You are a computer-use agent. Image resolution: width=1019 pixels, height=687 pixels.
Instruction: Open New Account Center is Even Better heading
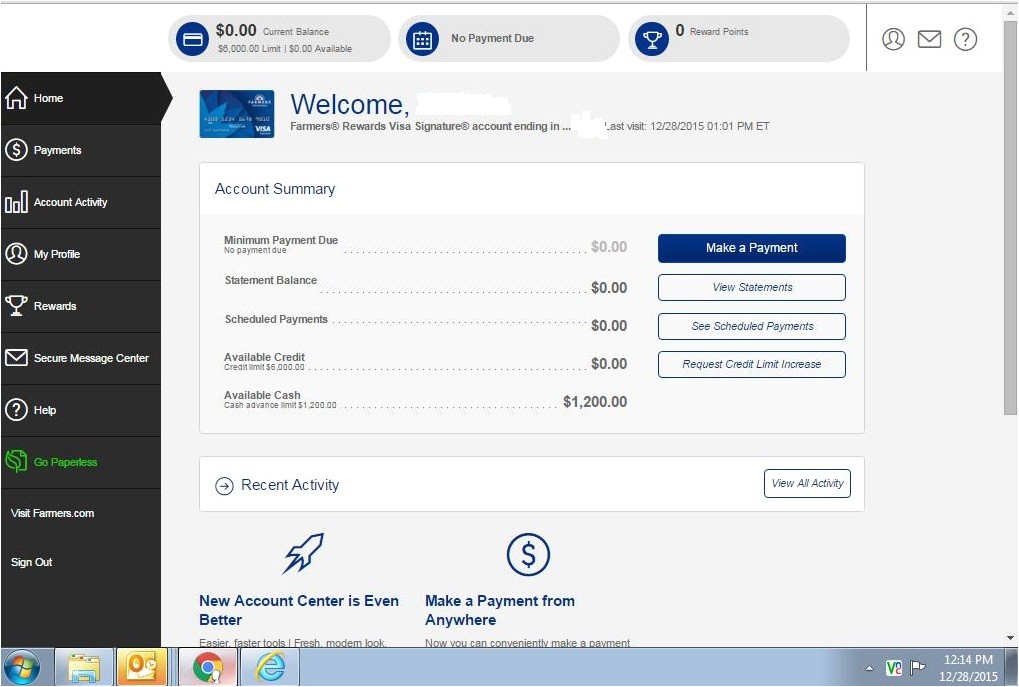[x=299, y=610]
